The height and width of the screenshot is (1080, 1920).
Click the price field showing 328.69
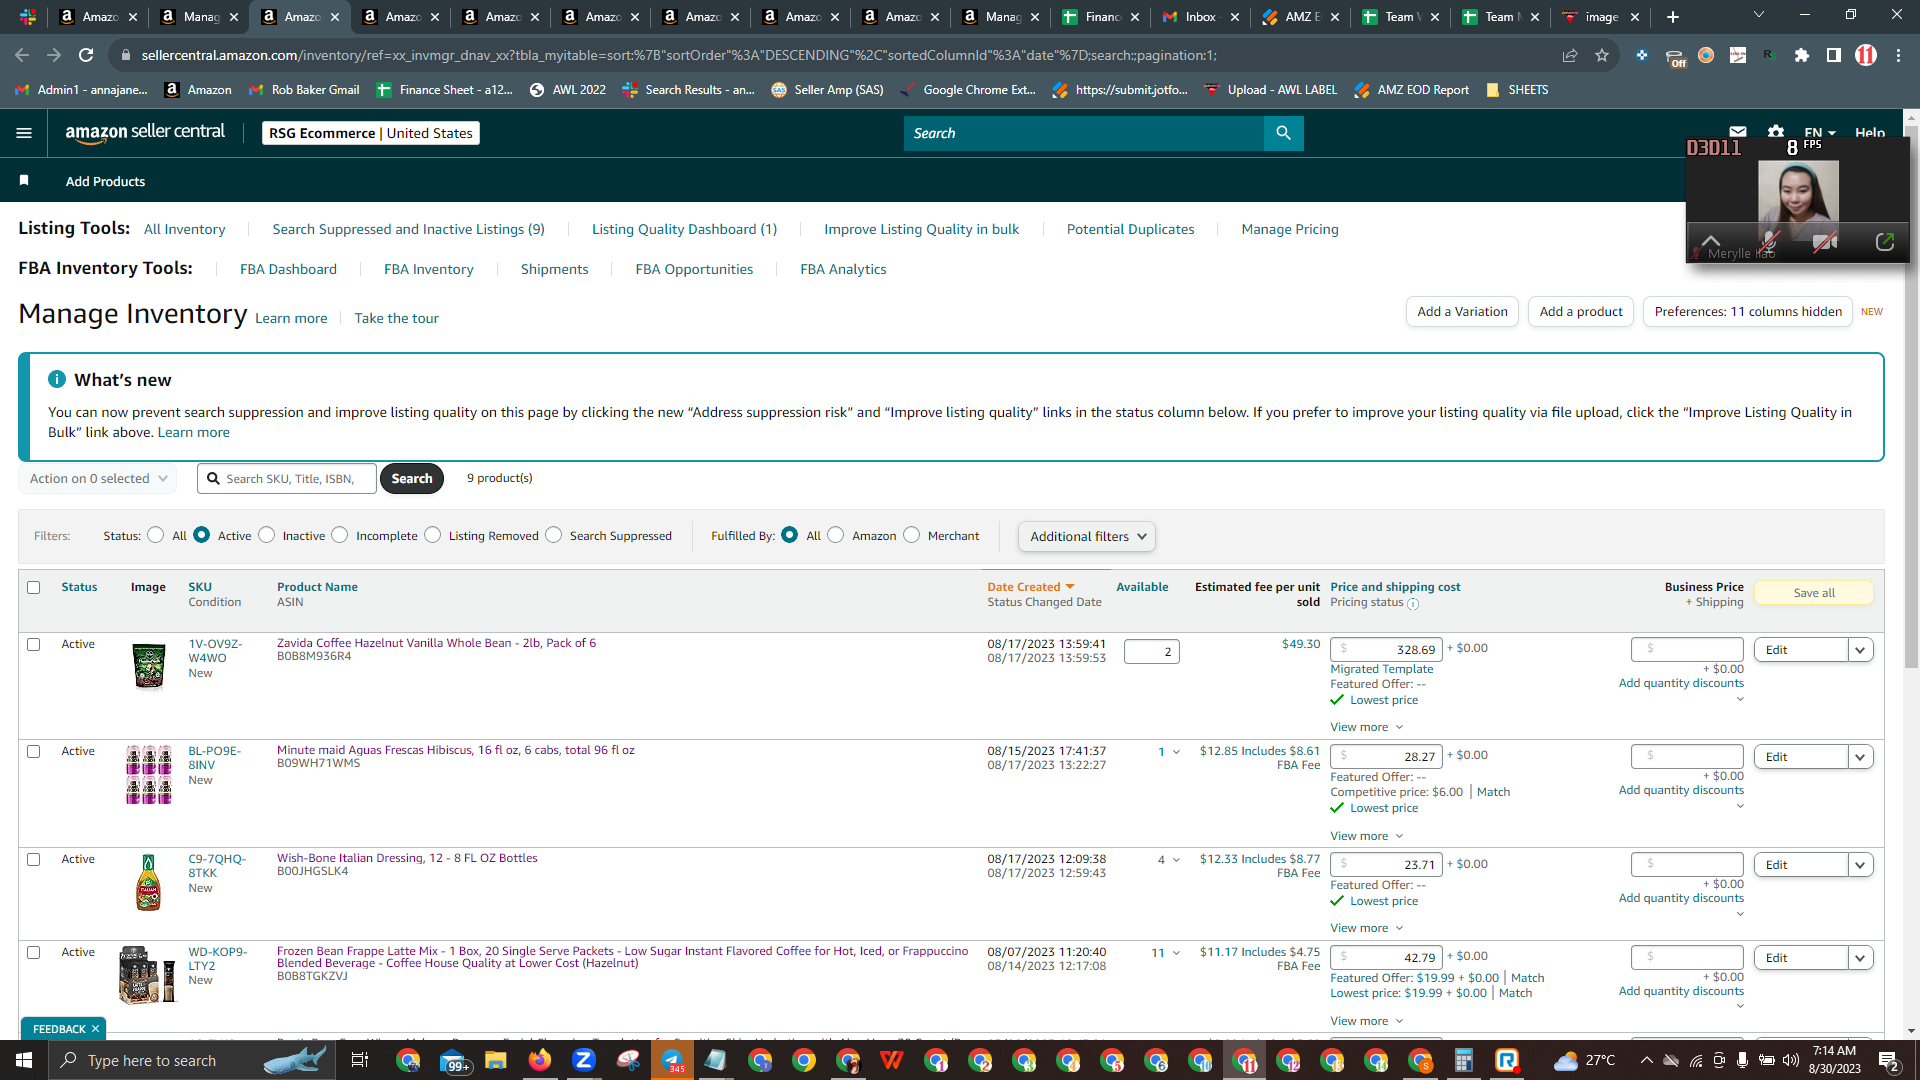pos(1386,650)
